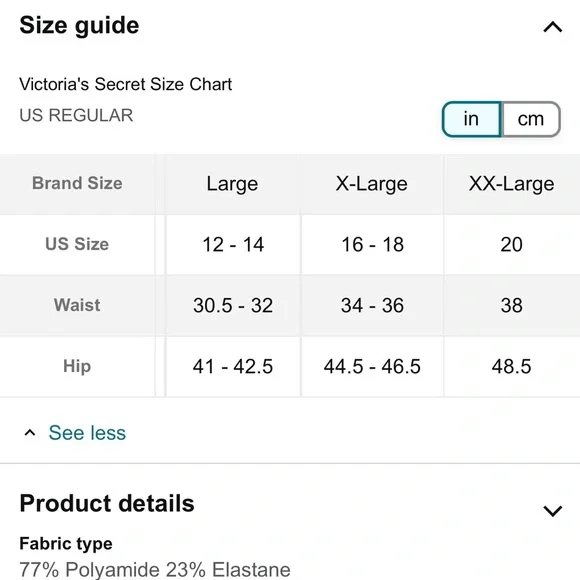580x580 pixels.
Task: Switch size units to cm
Action: coord(530,119)
